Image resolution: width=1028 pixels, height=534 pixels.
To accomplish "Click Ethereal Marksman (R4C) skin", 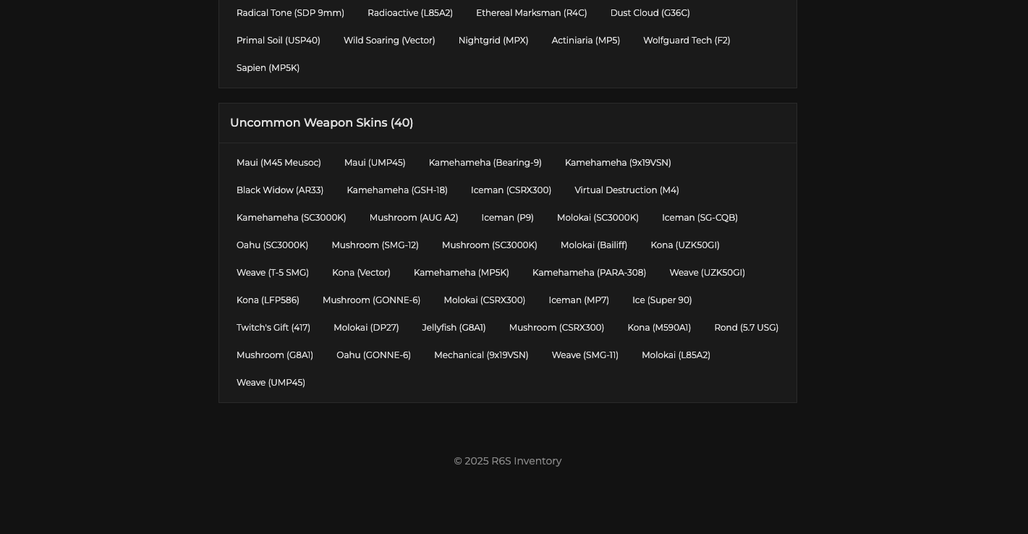I will tap(531, 13).
